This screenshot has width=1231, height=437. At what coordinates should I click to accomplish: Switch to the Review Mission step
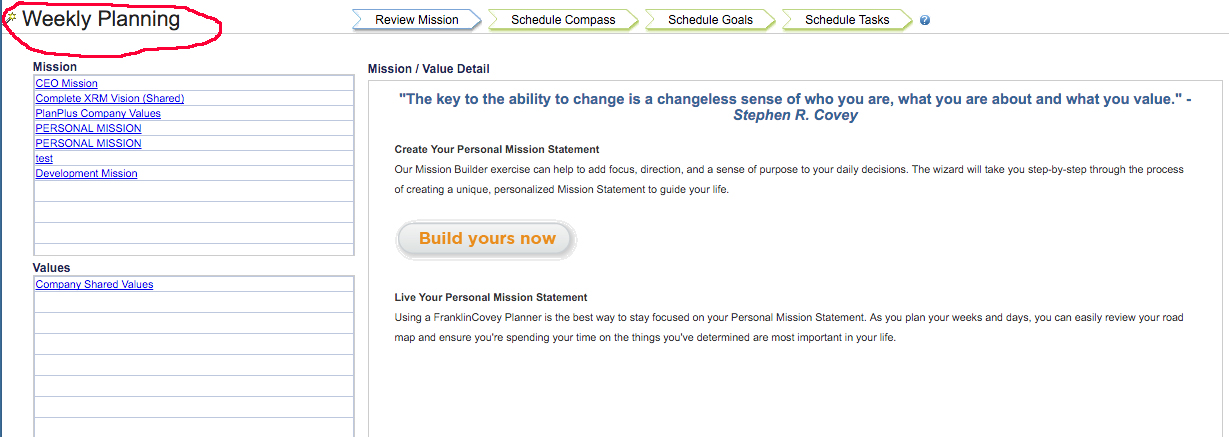(416, 20)
